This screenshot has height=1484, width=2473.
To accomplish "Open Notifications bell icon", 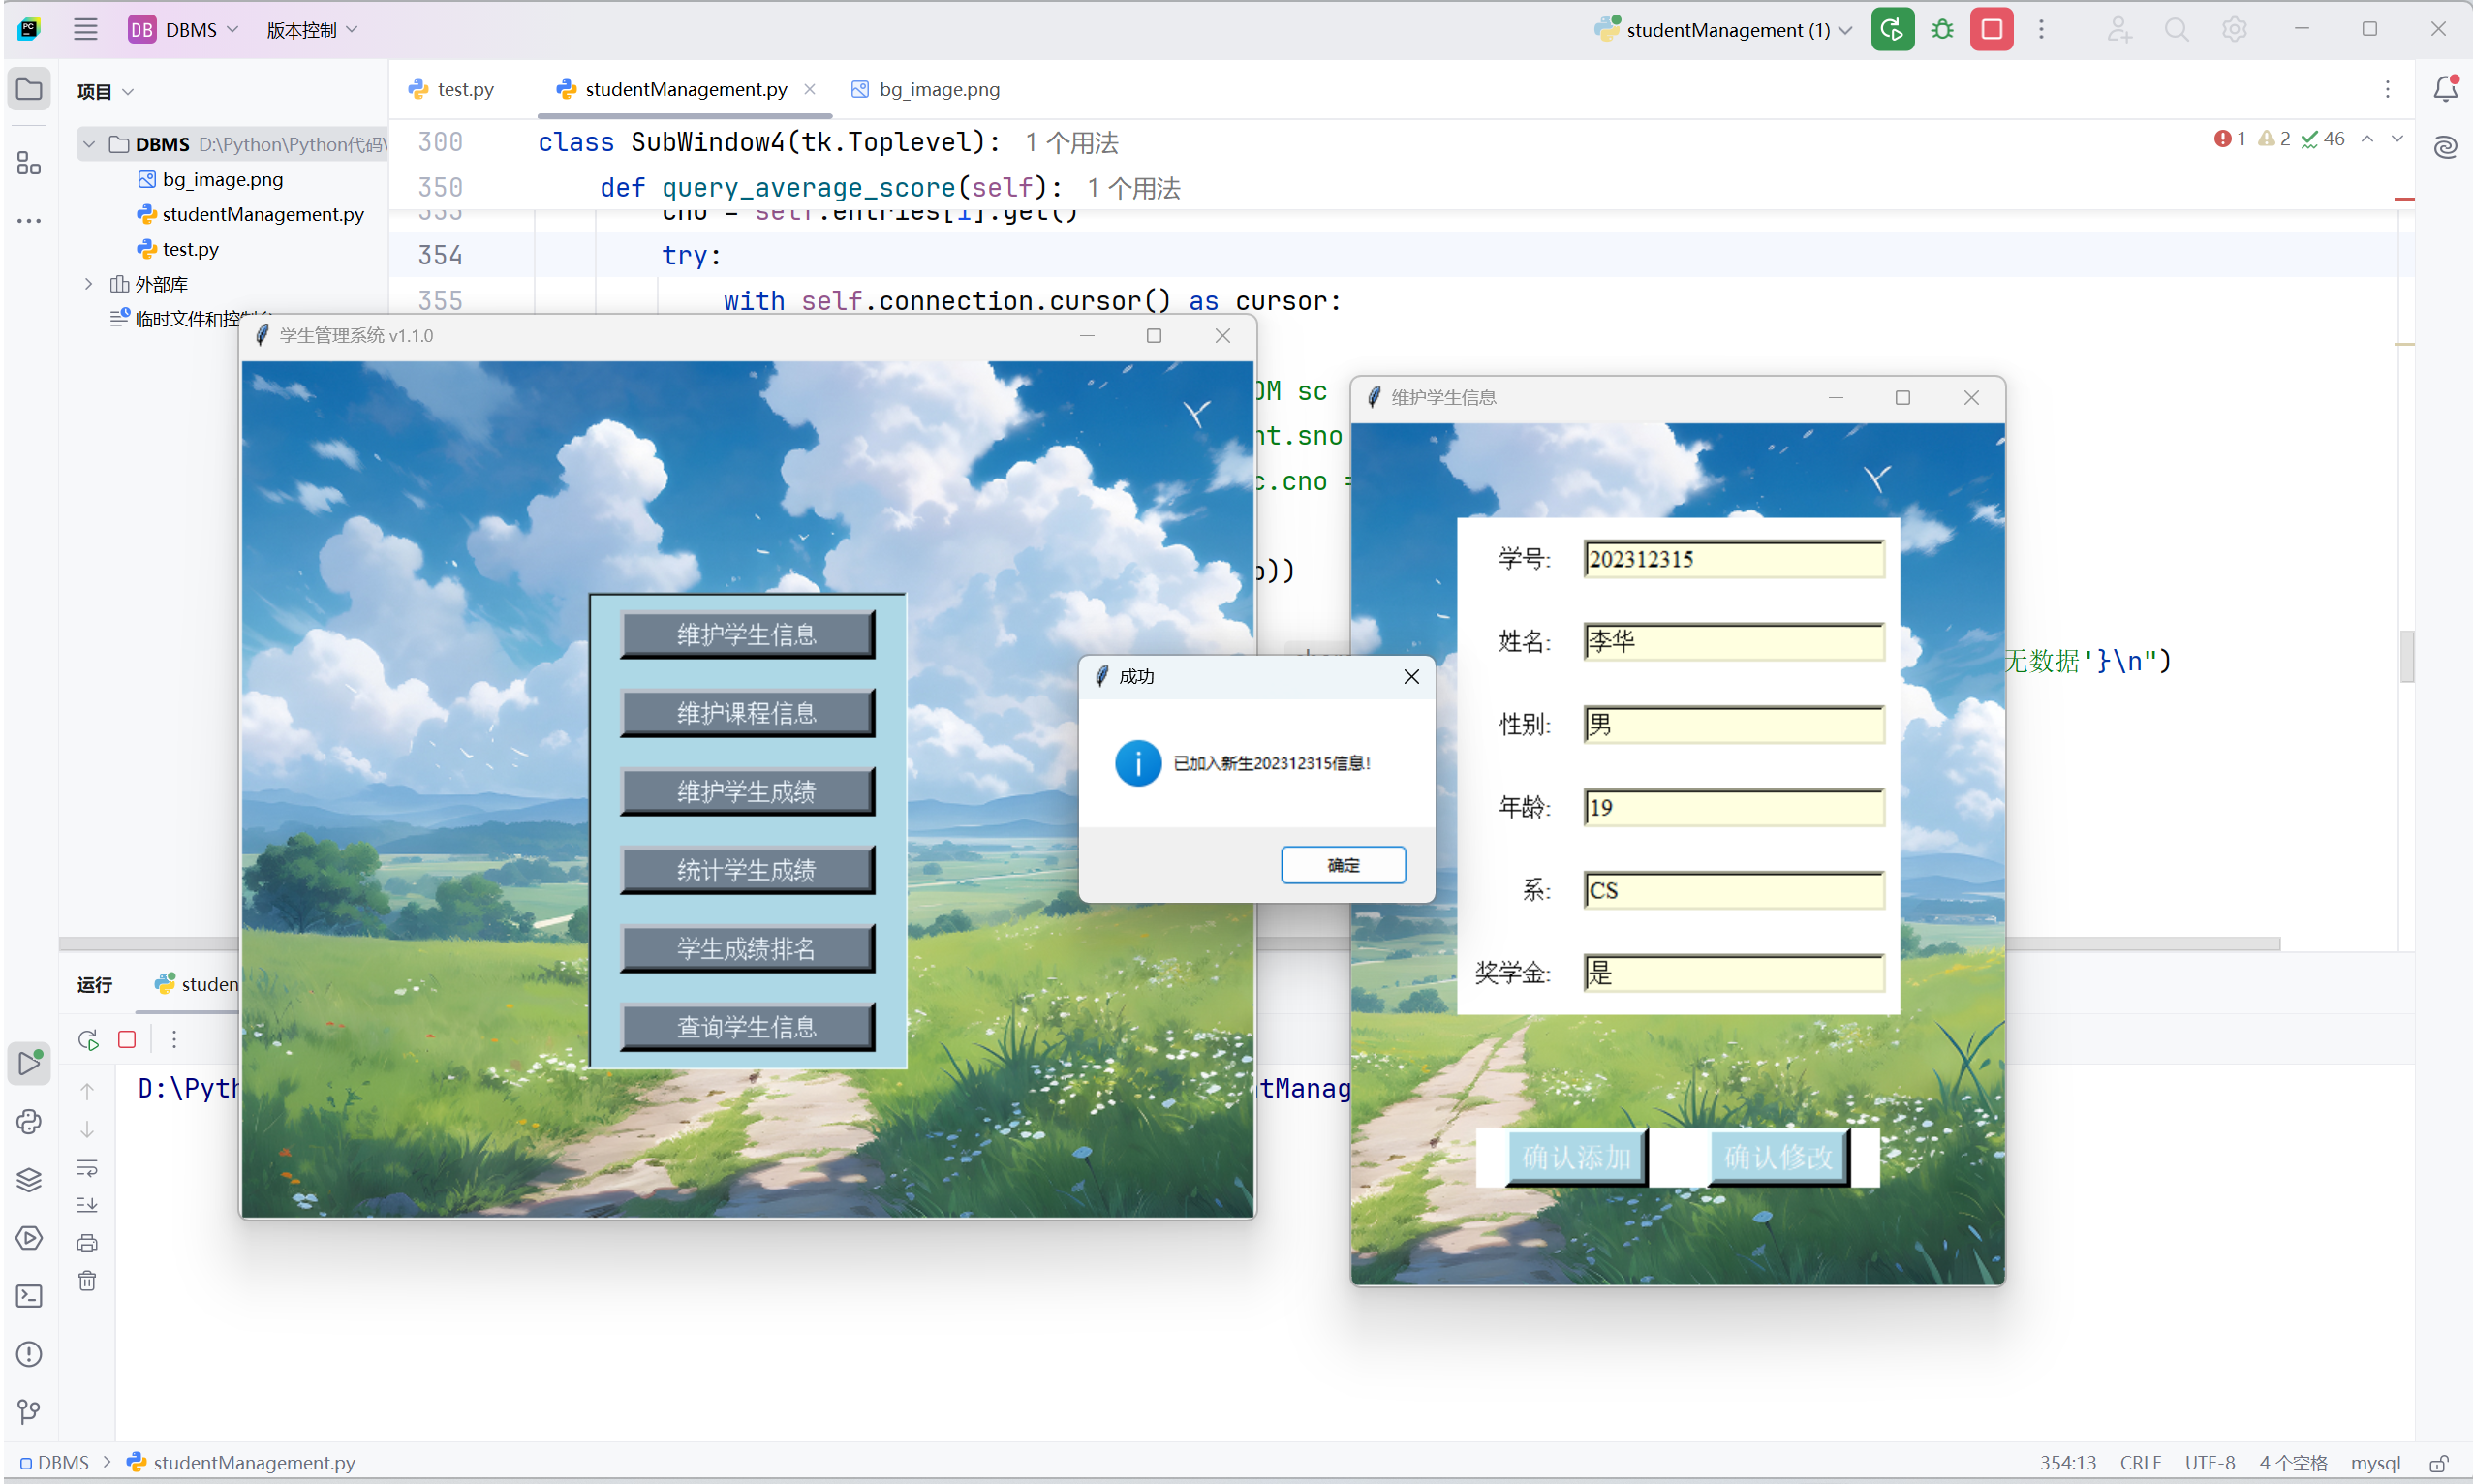I will [2445, 90].
